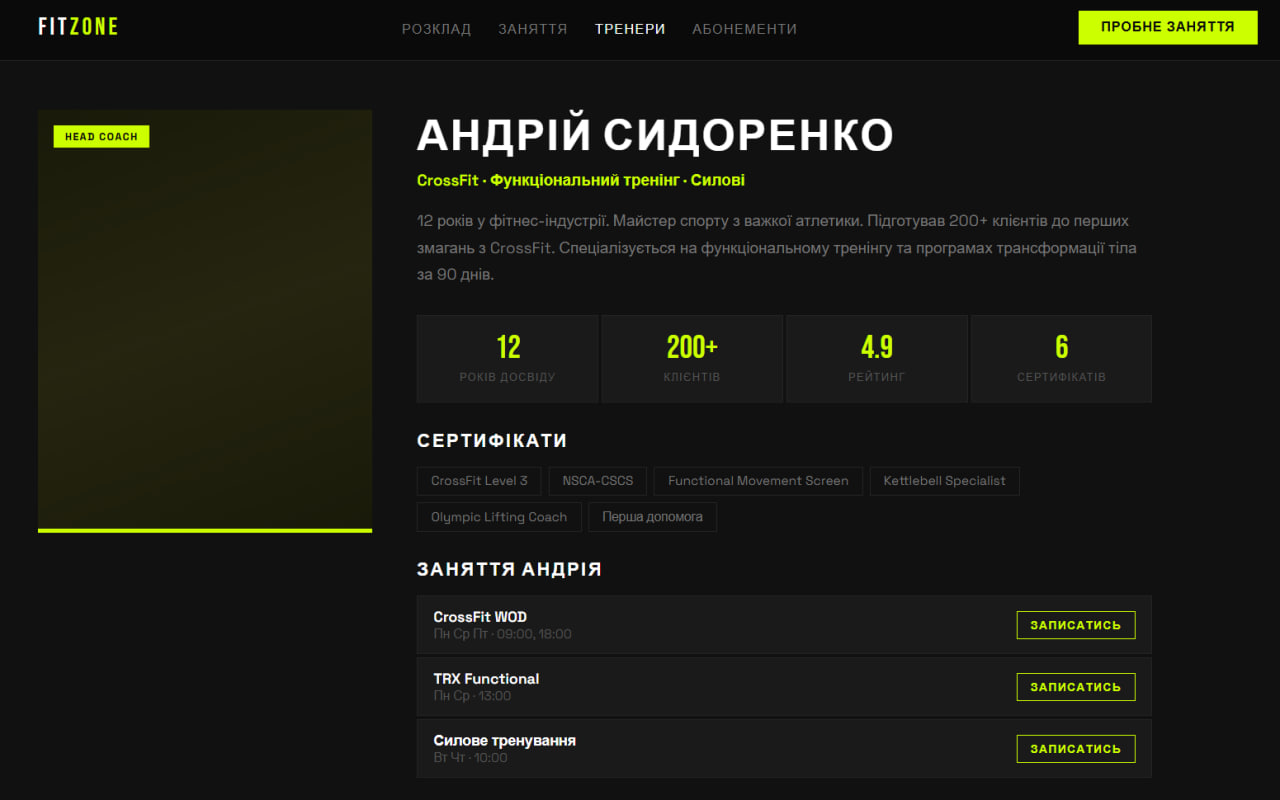Select the CrossFit specialty link

448,180
